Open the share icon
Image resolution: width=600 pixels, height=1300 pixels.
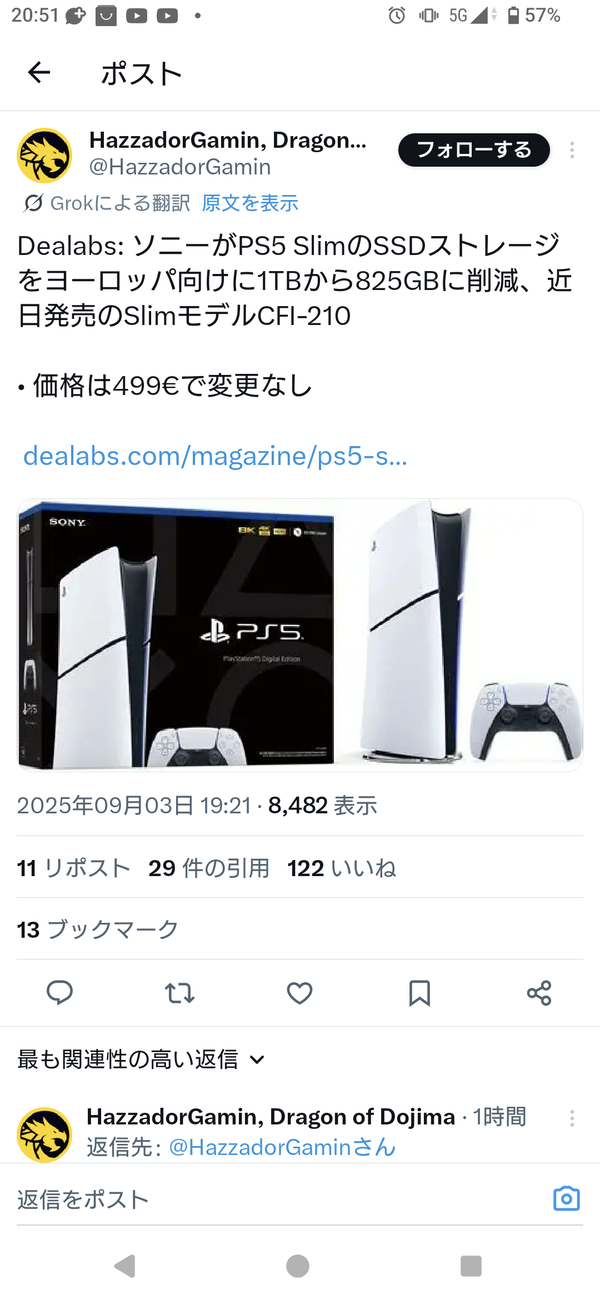(x=539, y=993)
